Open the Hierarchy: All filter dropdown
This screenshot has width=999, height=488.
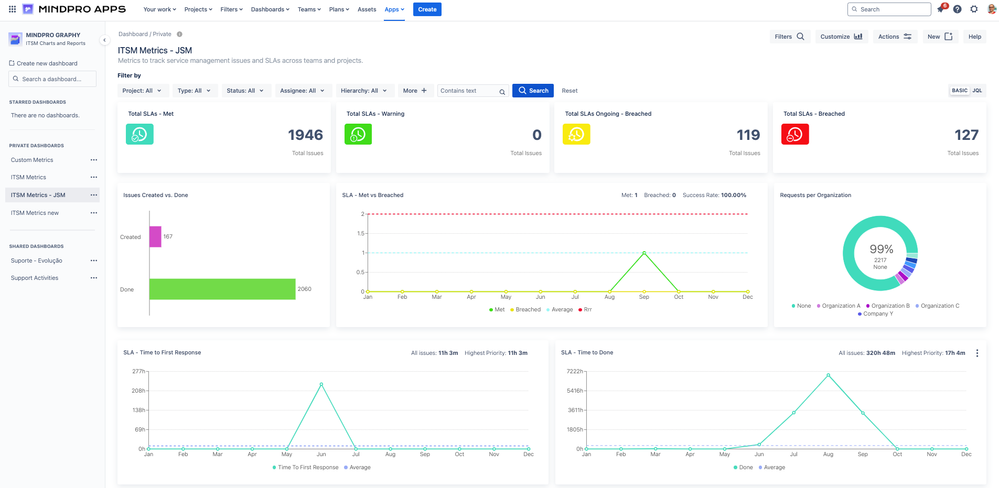point(365,91)
